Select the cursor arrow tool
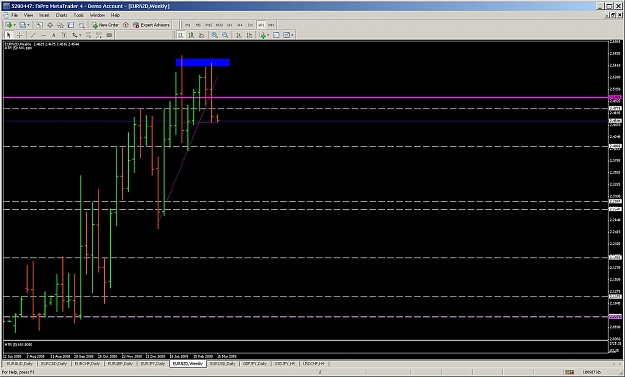The image size is (625, 377). (8, 35)
